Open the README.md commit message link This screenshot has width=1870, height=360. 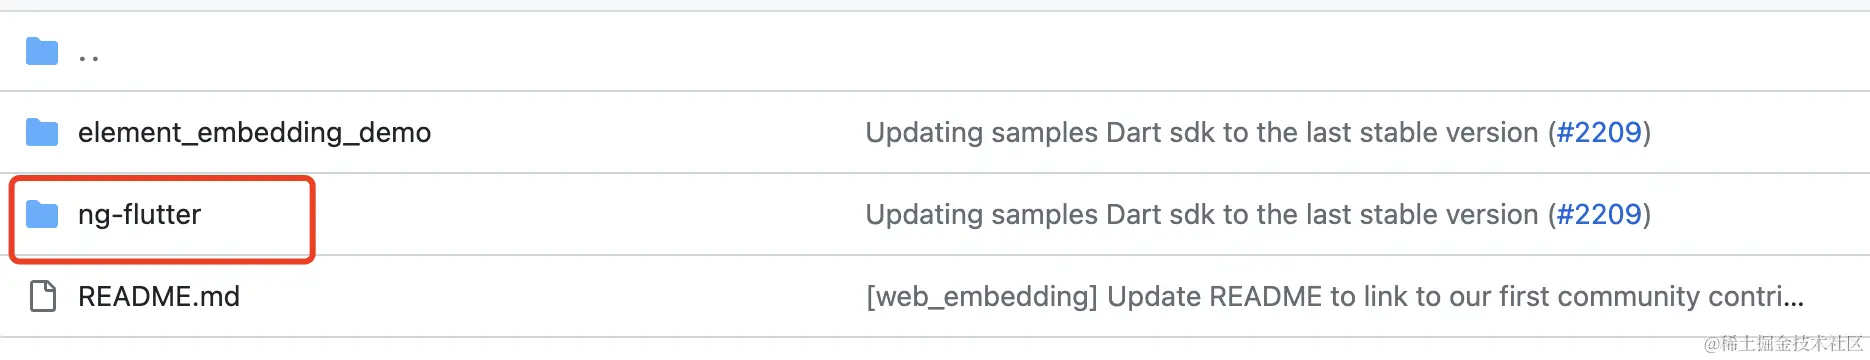[x=1335, y=297]
